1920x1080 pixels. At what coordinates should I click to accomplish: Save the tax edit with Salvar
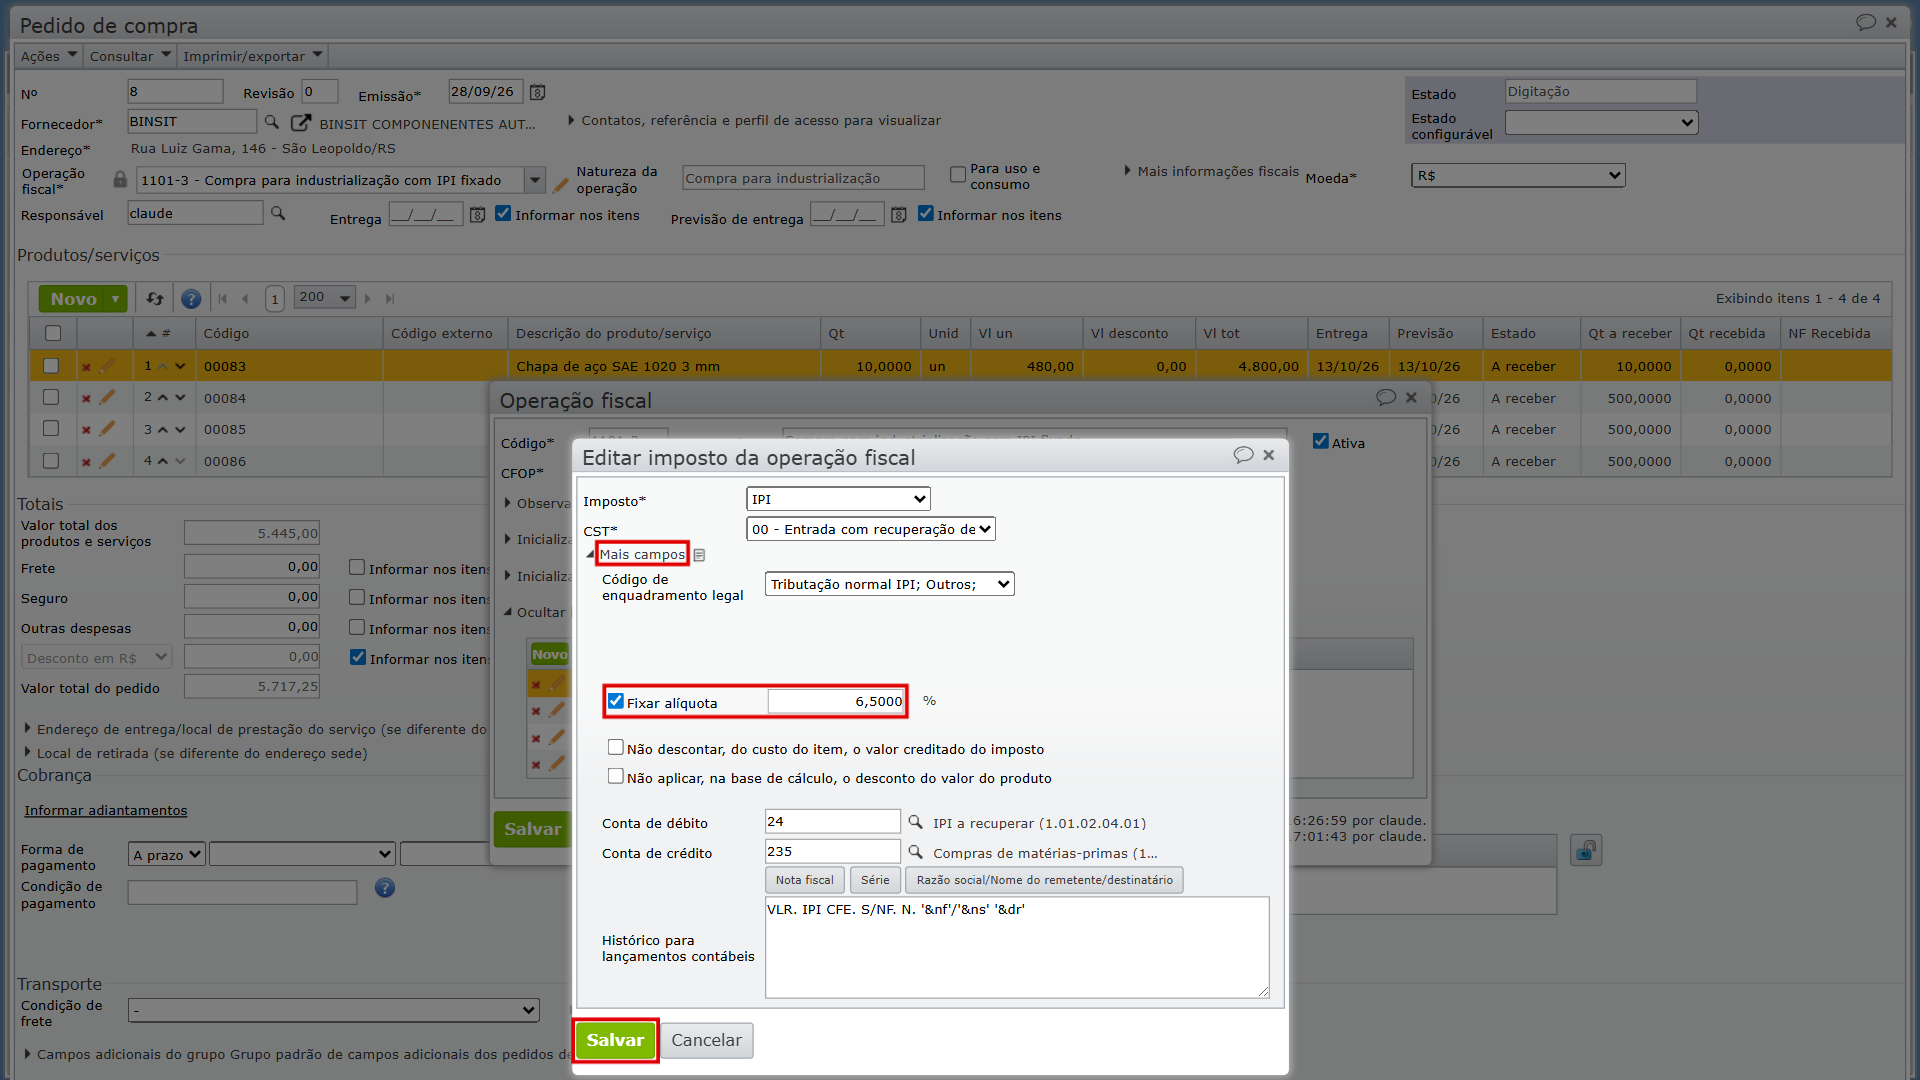click(615, 1040)
